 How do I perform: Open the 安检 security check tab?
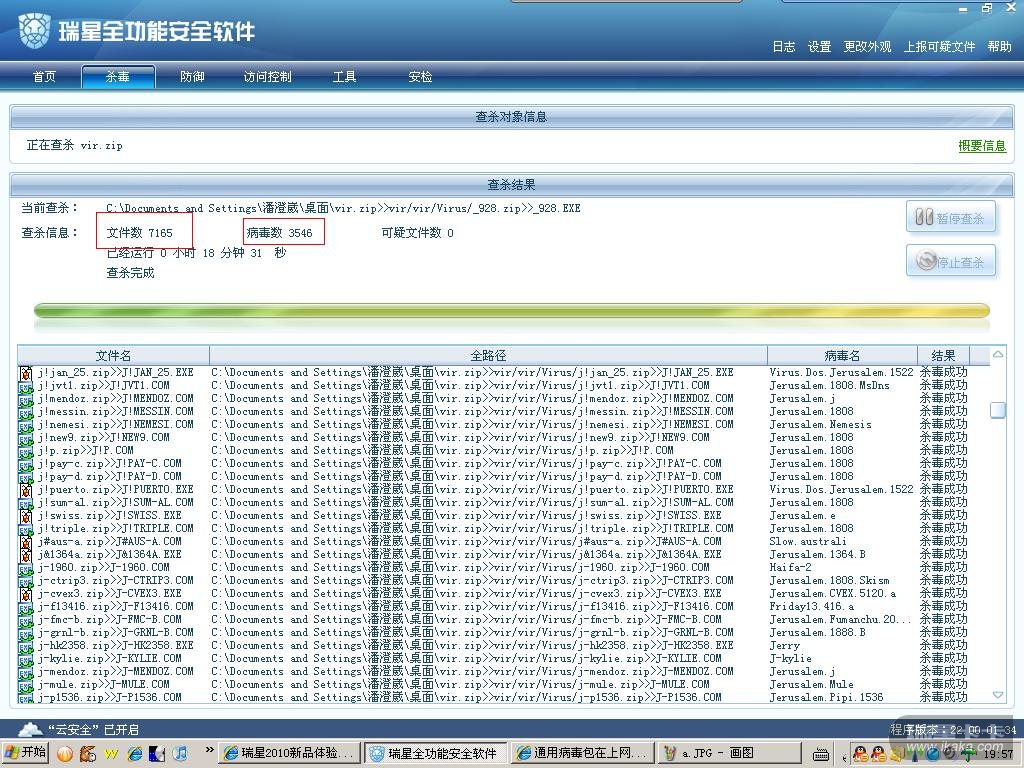(420, 76)
